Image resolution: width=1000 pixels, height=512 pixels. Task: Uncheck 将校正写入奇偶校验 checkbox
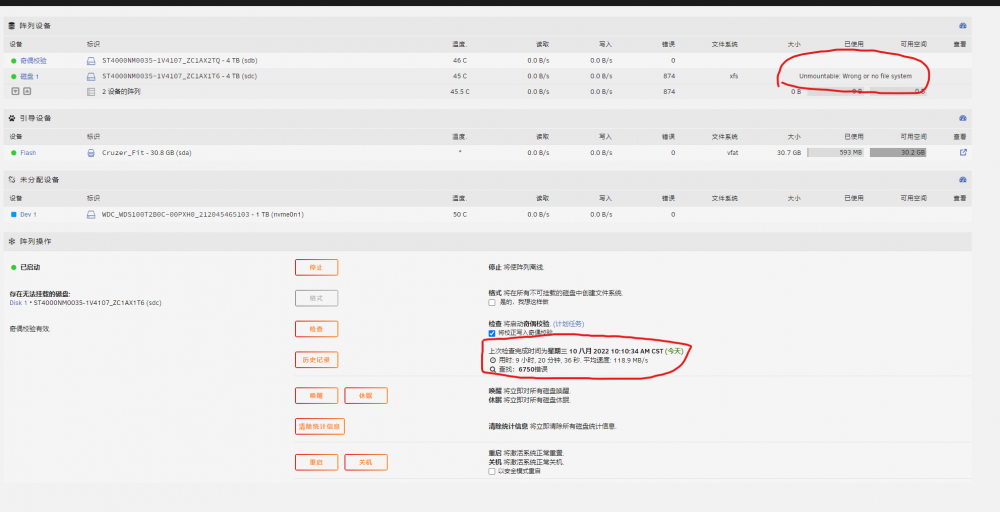[492, 333]
